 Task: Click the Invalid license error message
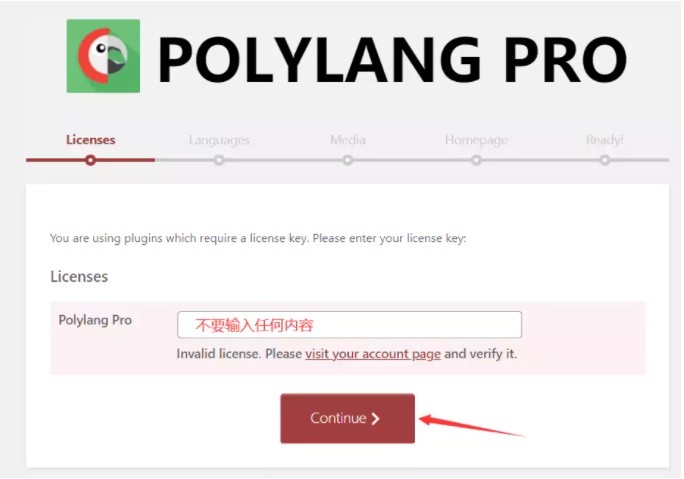tap(347, 354)
